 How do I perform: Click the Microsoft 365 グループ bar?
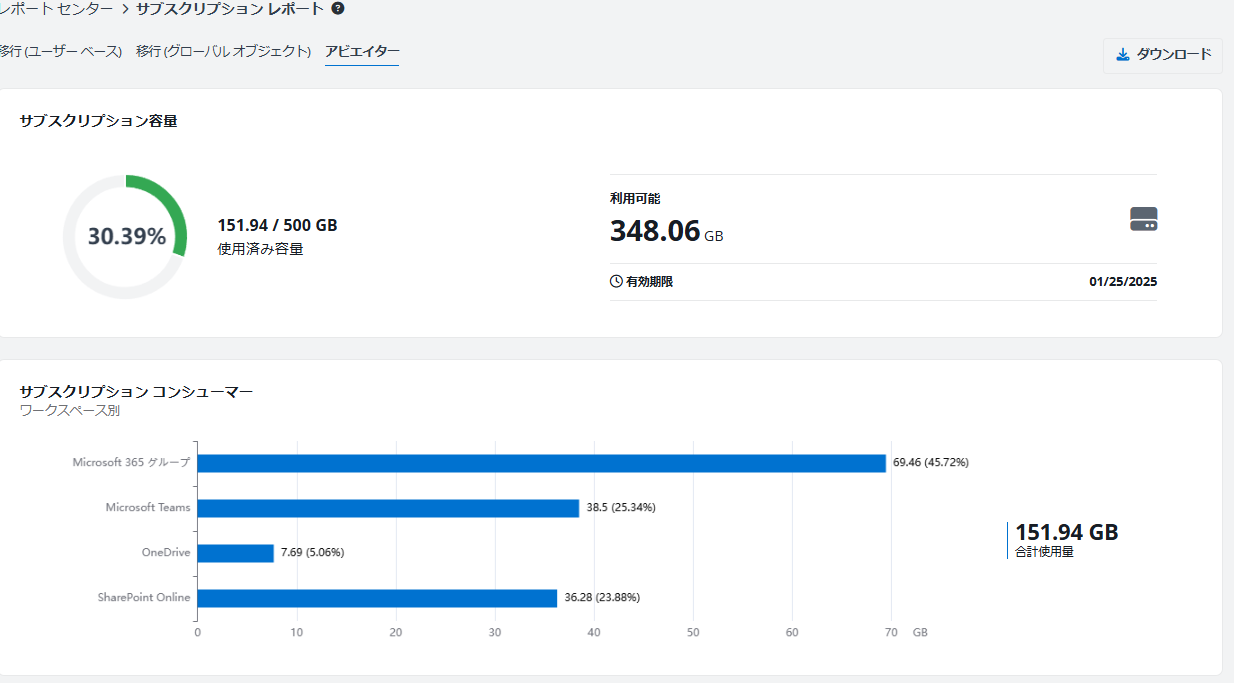point(541,463)
